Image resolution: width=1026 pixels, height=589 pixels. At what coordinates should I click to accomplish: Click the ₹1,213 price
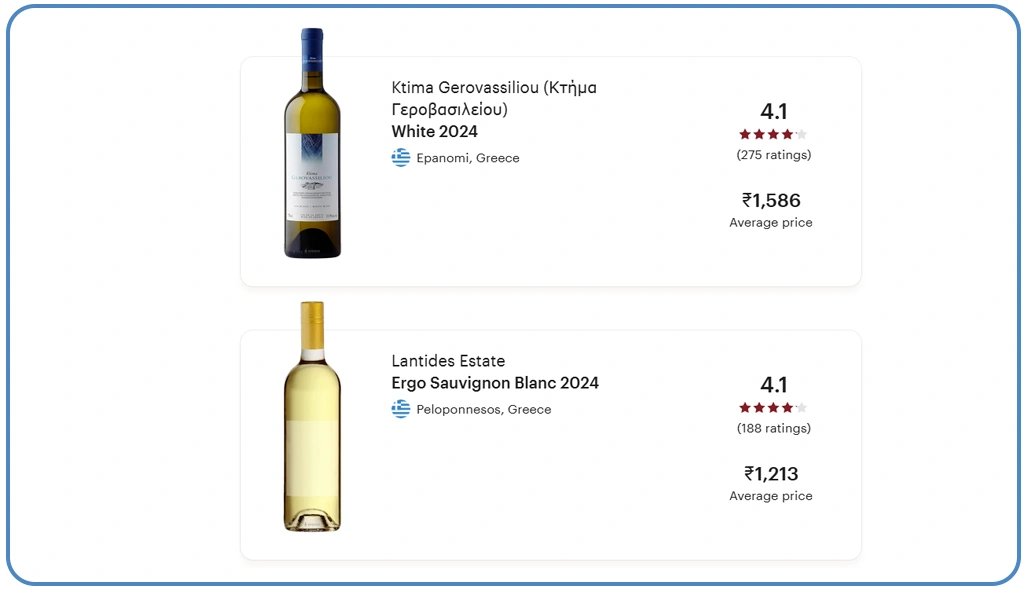[x=771, y=473]
